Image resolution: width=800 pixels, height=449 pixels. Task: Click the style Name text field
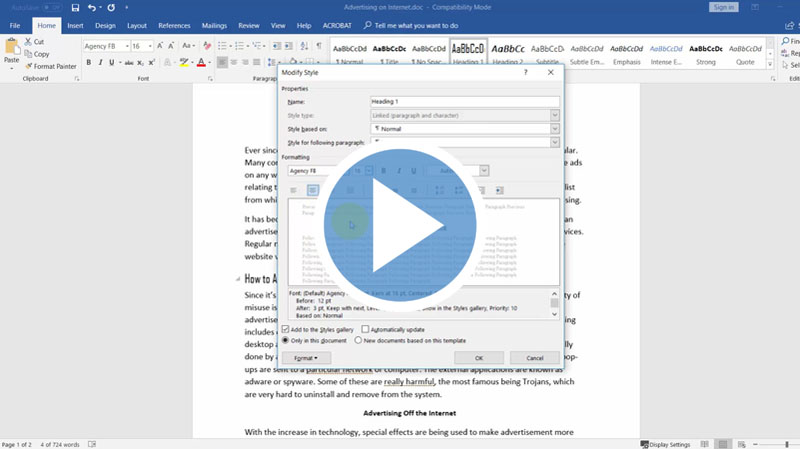coord(464,102)
